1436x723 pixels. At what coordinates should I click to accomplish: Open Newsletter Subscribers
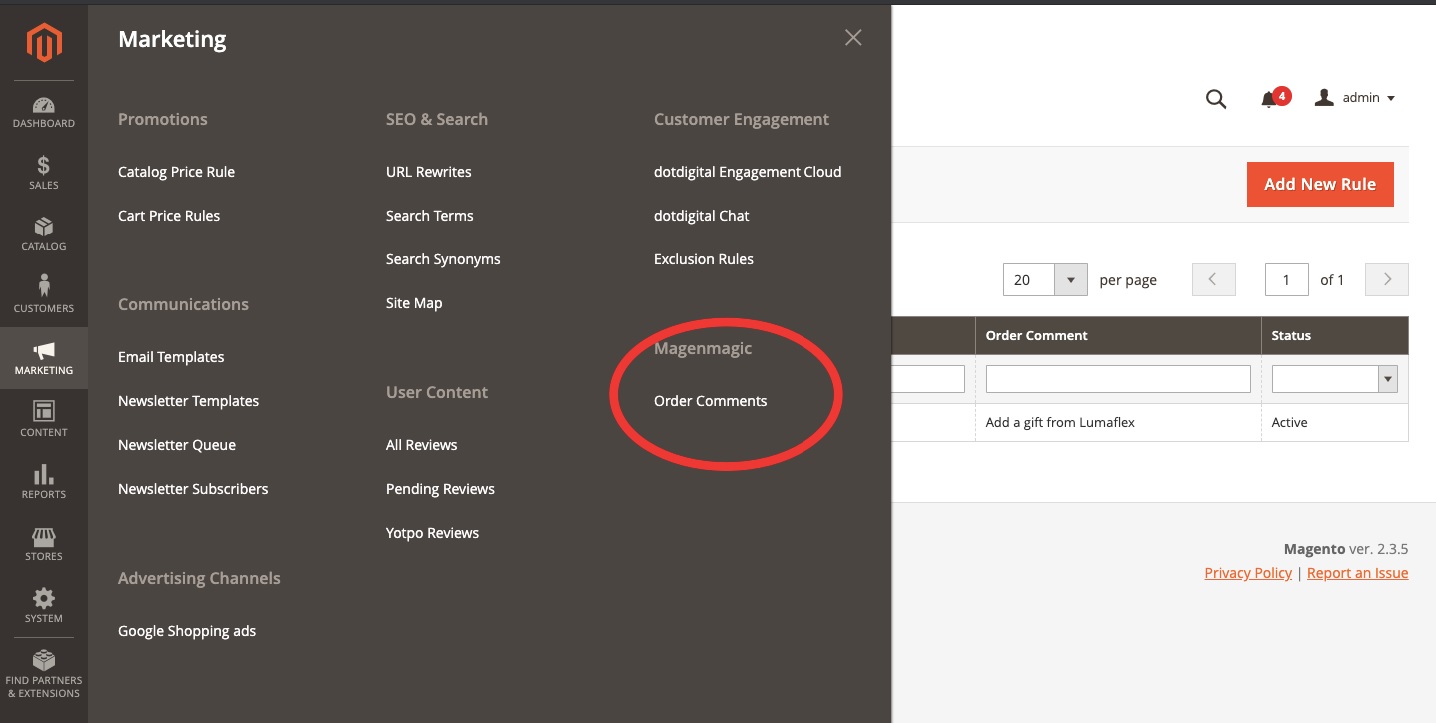(193, 489)
